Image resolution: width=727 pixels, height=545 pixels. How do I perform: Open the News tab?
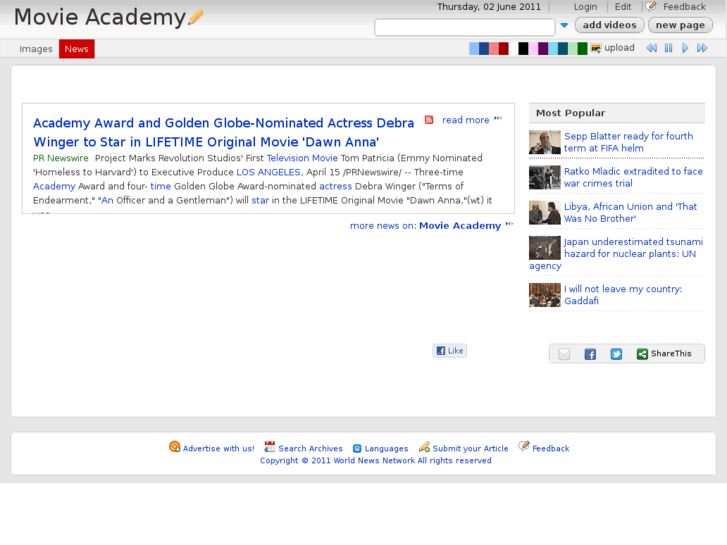point(77,49)
